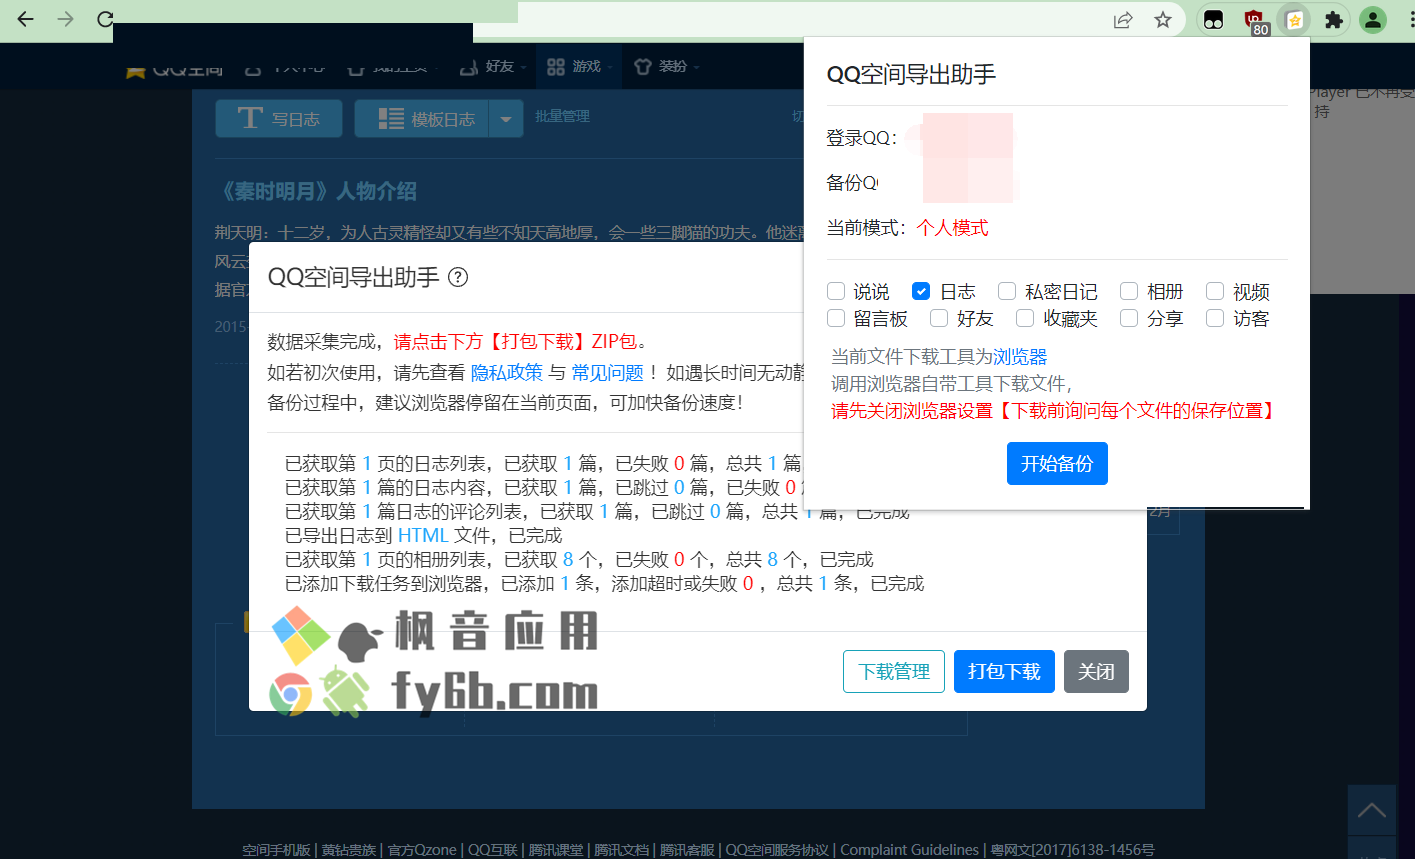Open footer link 腾讯课堂

click(556, 850)
